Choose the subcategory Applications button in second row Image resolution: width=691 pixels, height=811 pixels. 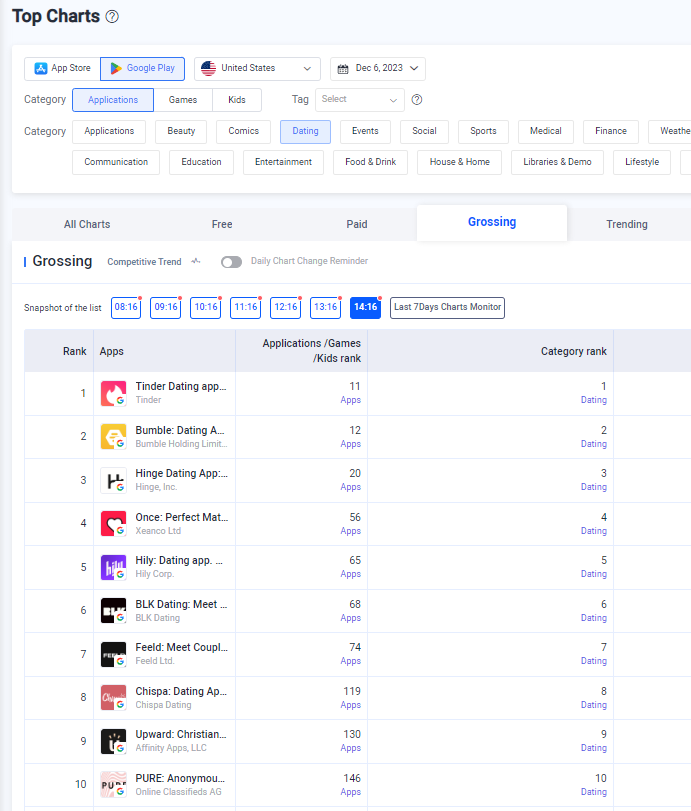[x=109, y=131]
